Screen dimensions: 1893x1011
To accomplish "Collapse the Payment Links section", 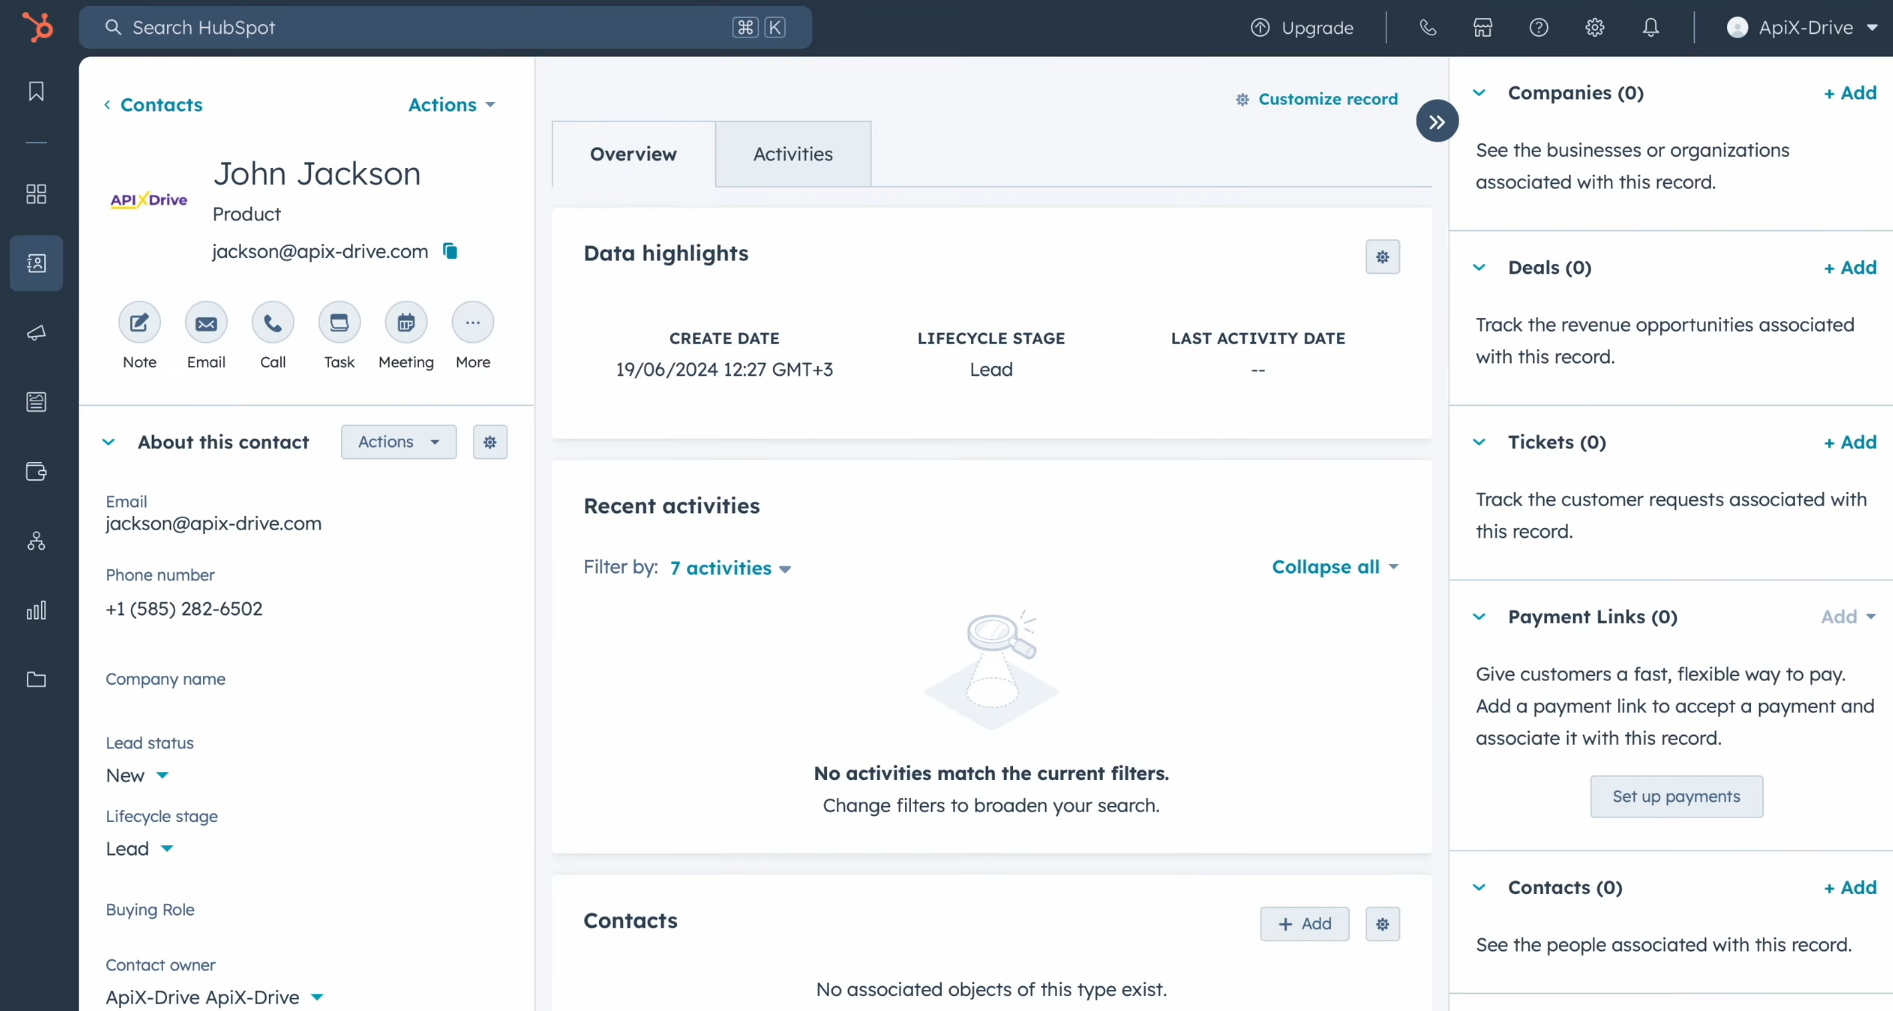I will pos(1480,617).
